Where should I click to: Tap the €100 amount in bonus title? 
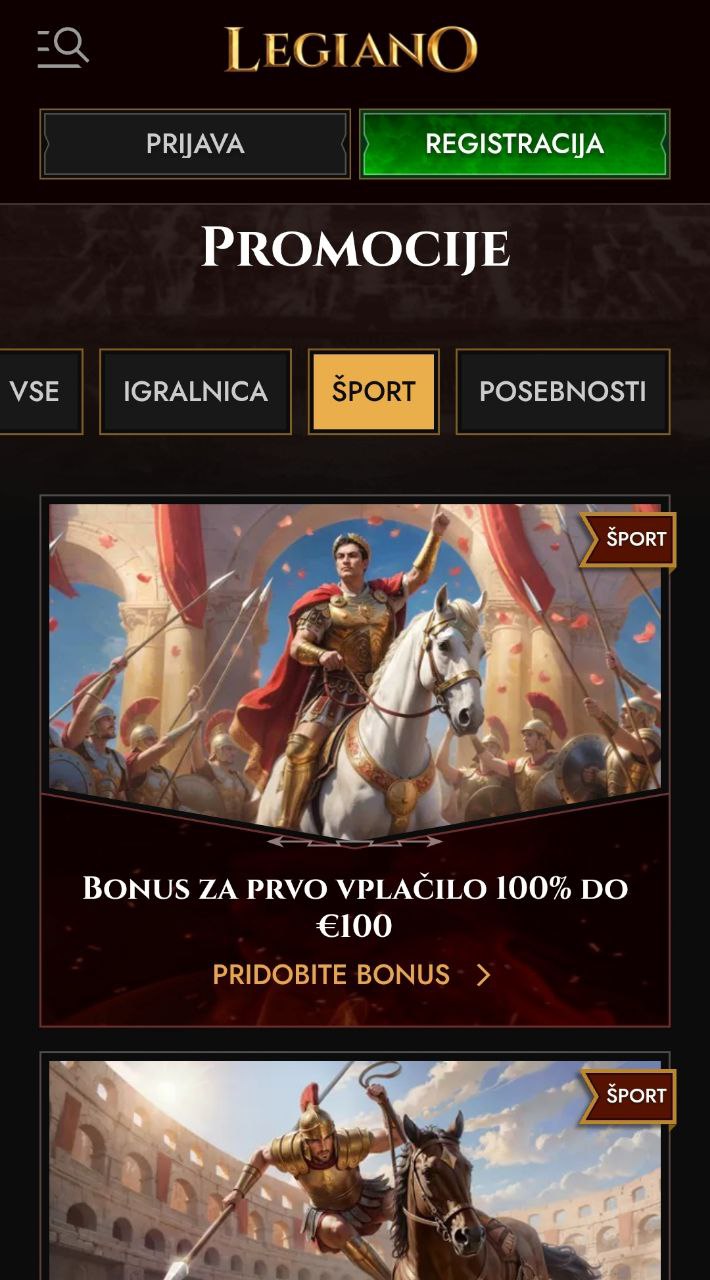354,927
